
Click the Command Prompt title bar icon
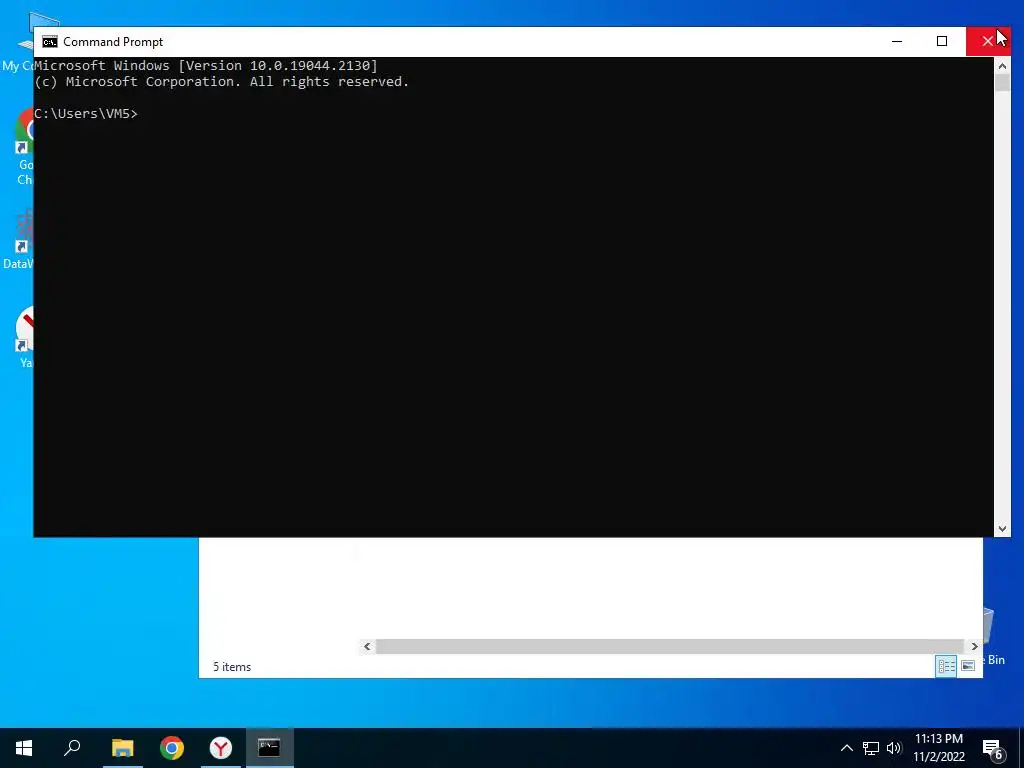click(x=50, y=42)
